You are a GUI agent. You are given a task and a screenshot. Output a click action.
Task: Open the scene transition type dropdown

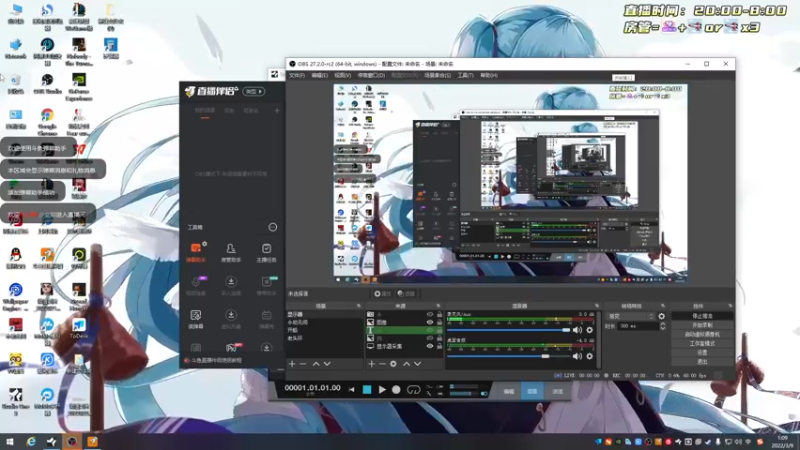pyautogui.click(x=631, y=316)
